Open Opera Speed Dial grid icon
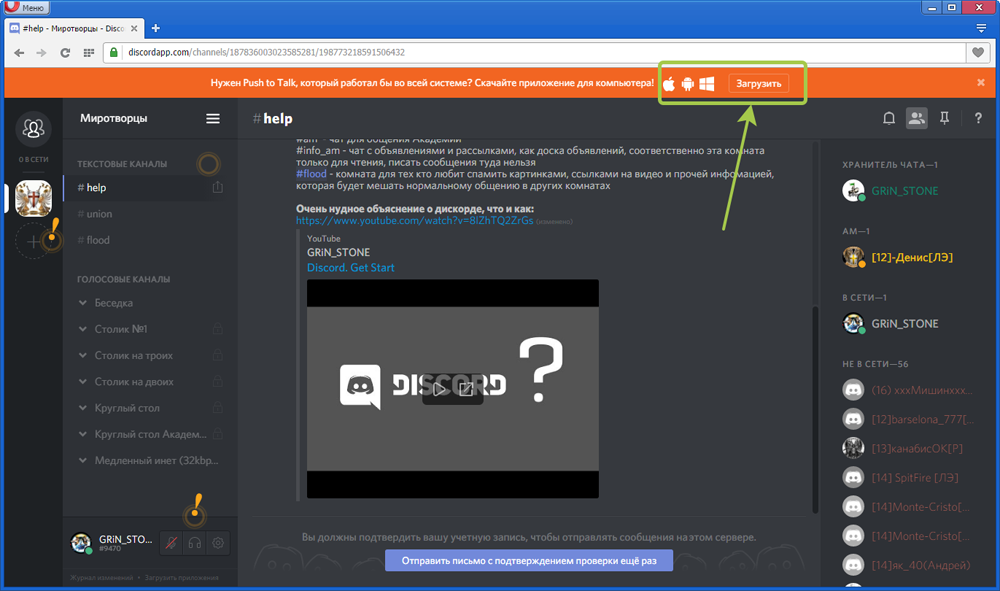 [x=89, y=52]
